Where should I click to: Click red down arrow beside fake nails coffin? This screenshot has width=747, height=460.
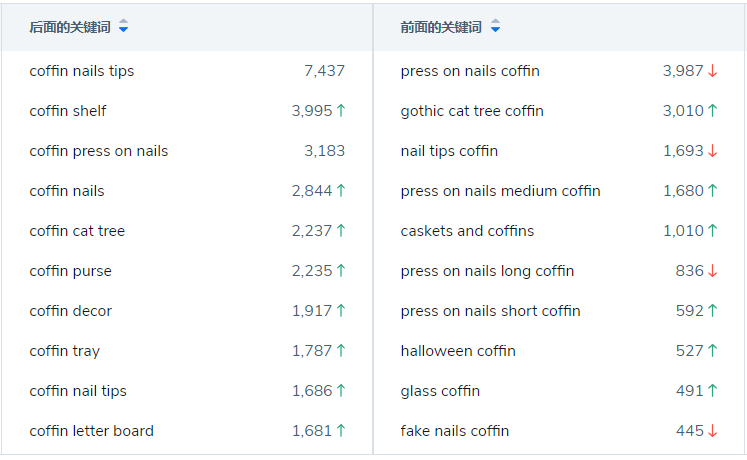tap(712, 431)
